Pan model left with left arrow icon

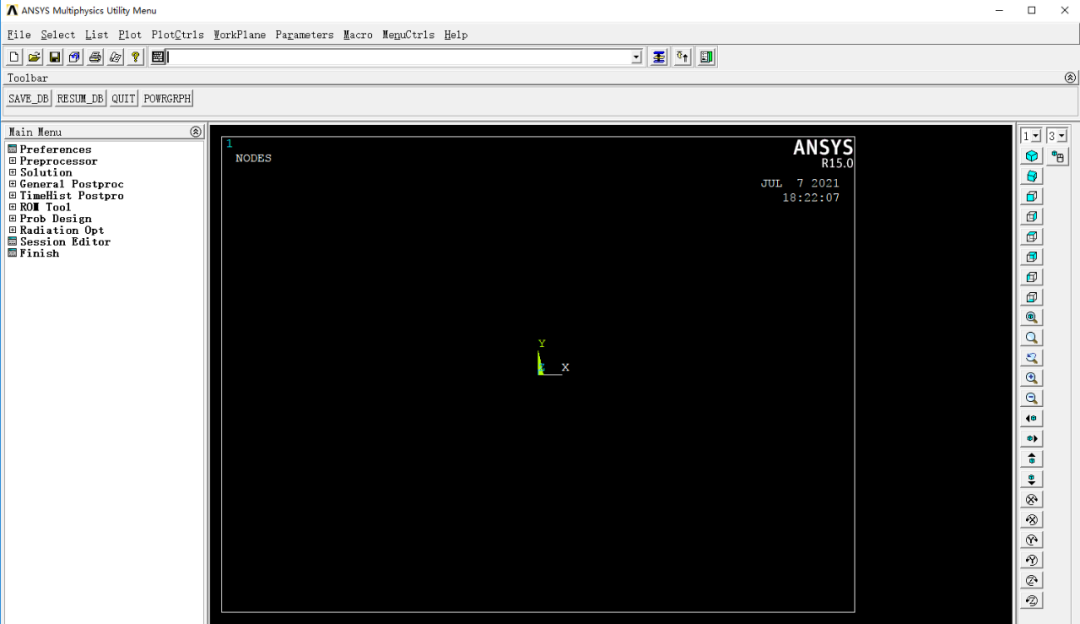pos(1032,418)
